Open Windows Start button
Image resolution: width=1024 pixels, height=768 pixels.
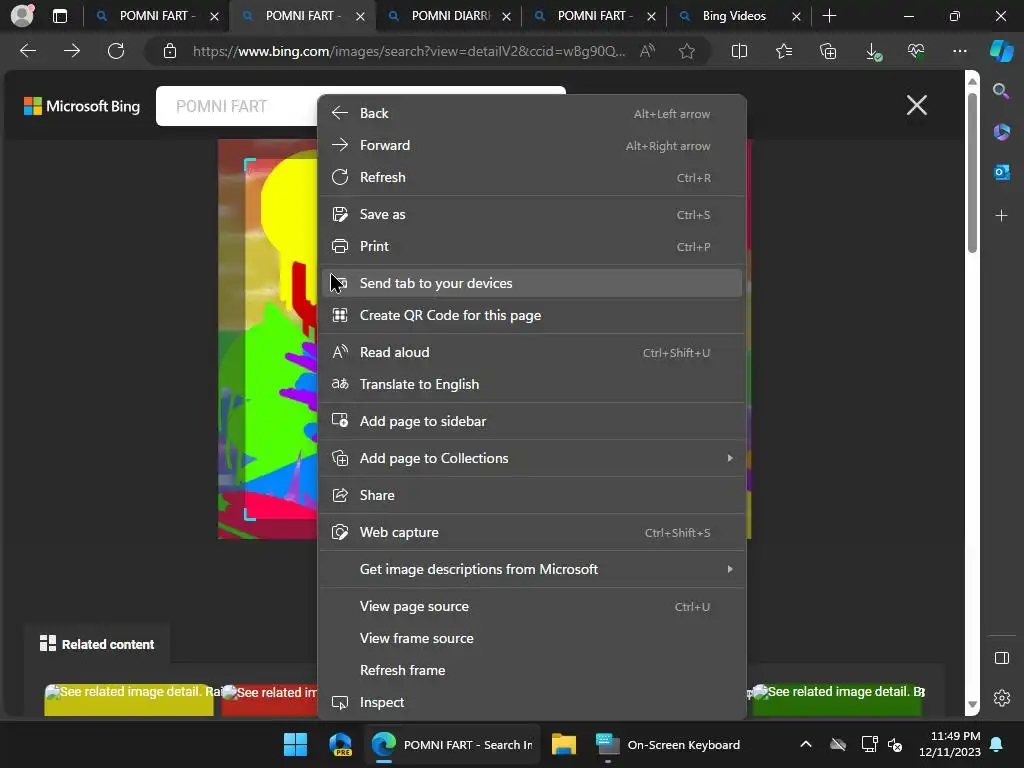pyautogui.click(x=295, y=744)
